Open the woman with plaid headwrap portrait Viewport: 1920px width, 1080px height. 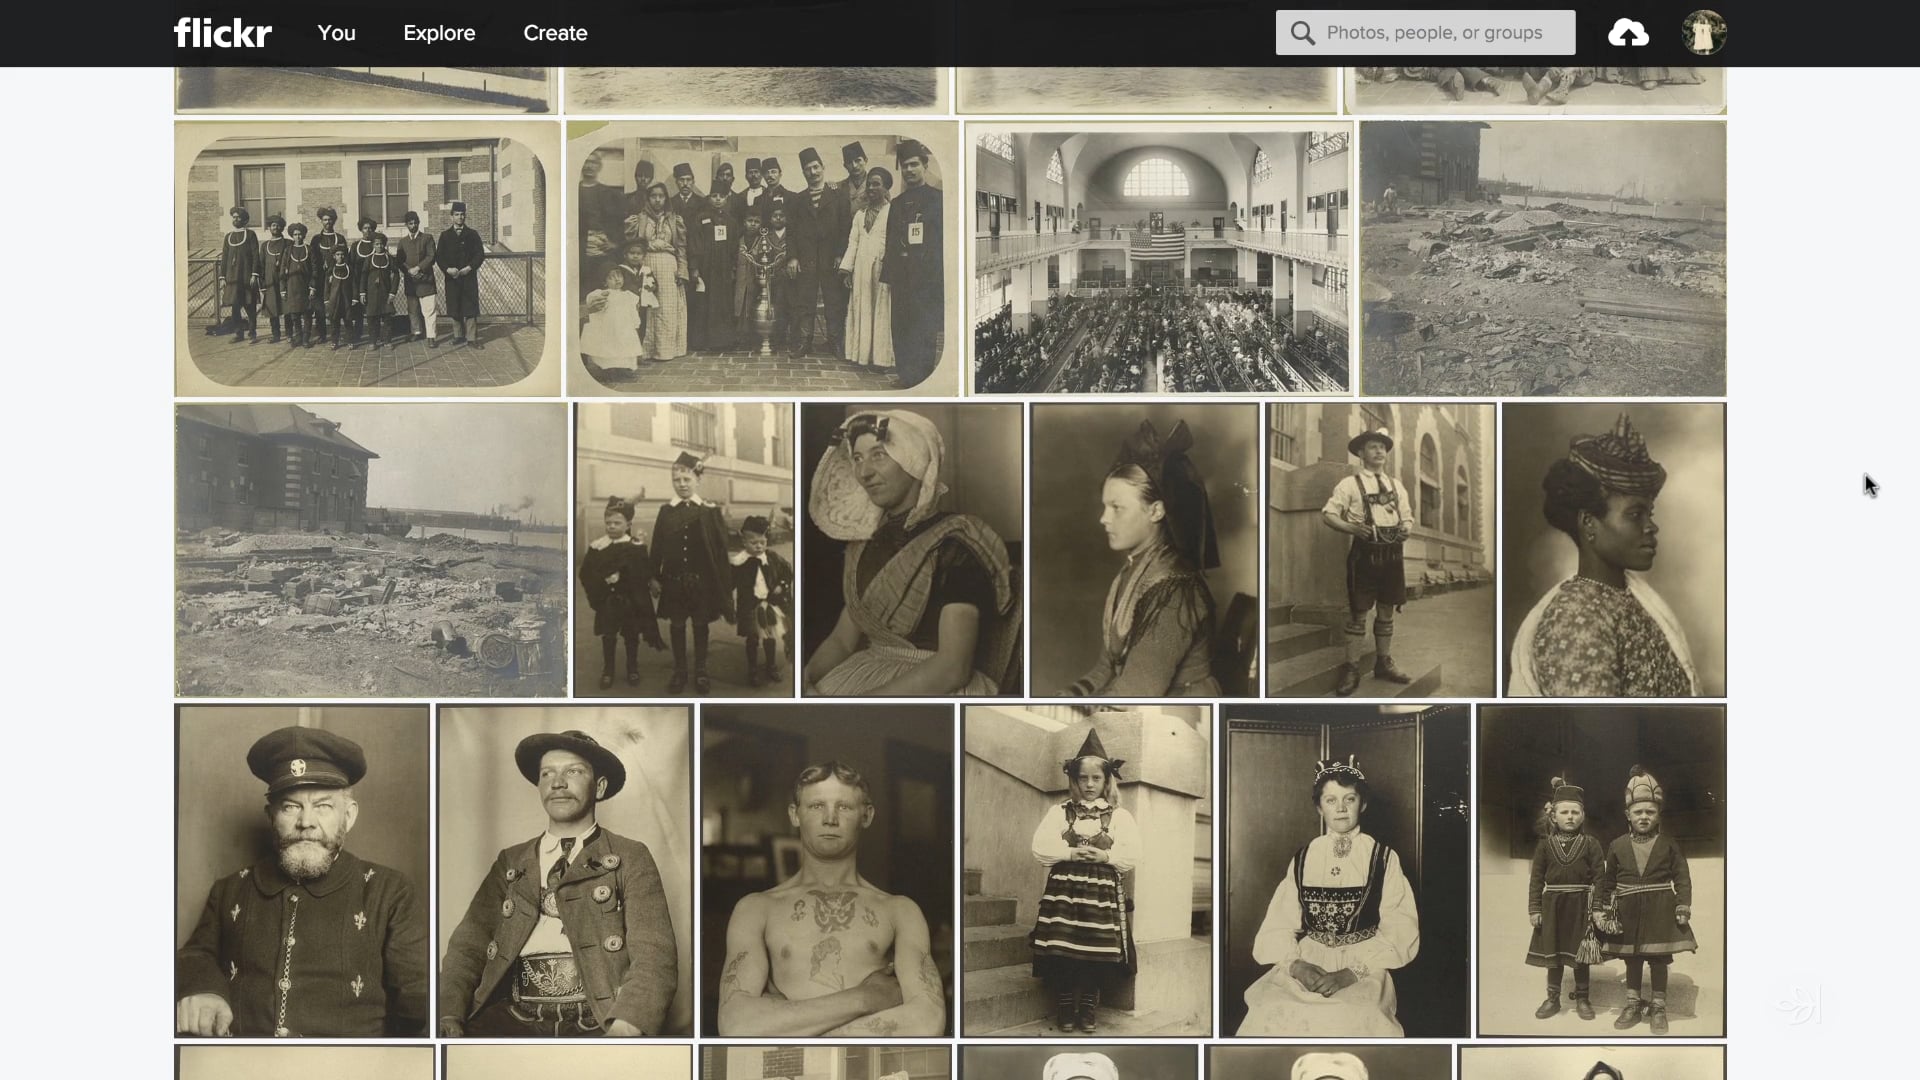[x=1613, y=550]
